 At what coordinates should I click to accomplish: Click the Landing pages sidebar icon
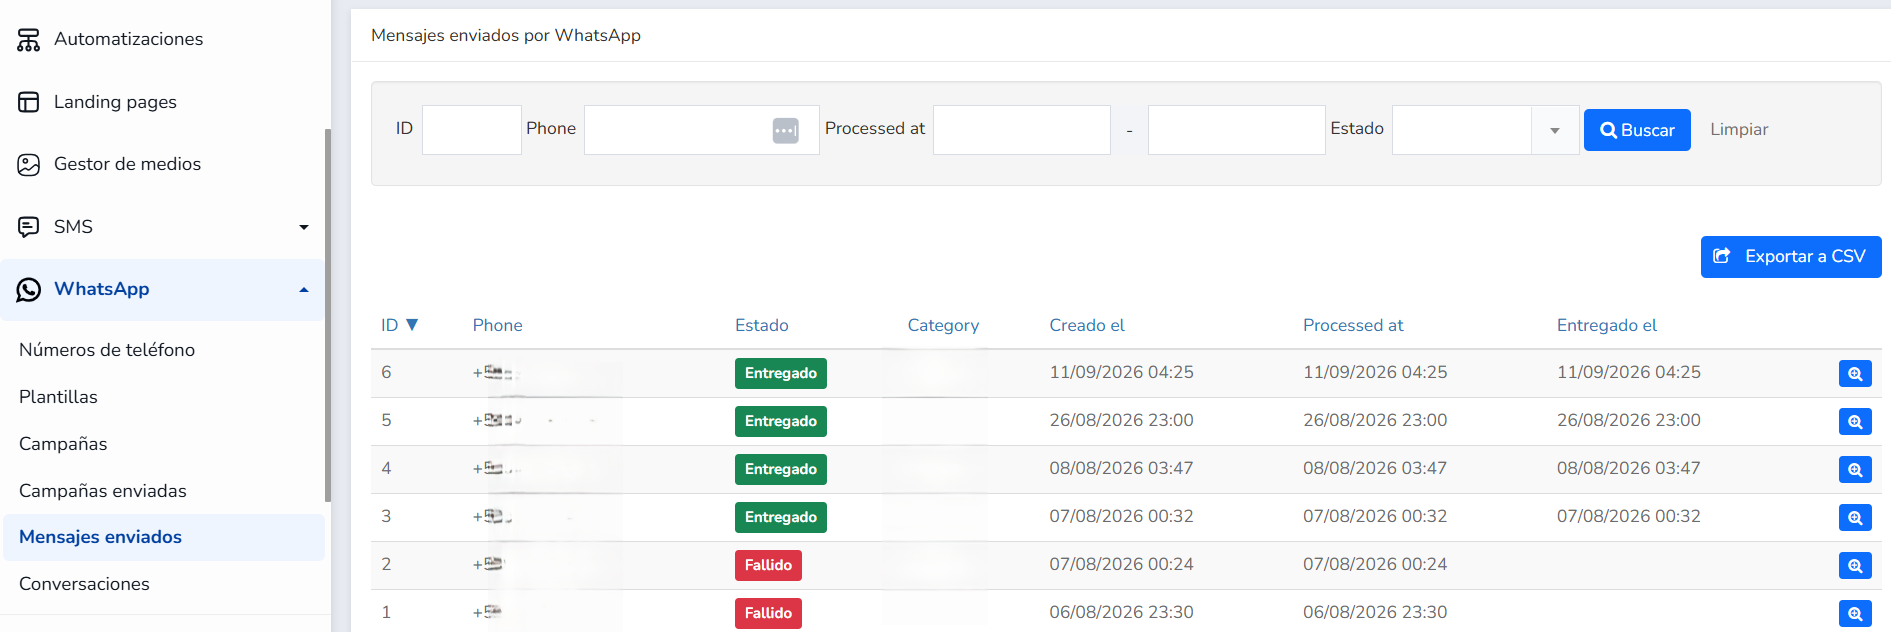tap(28, 102)
